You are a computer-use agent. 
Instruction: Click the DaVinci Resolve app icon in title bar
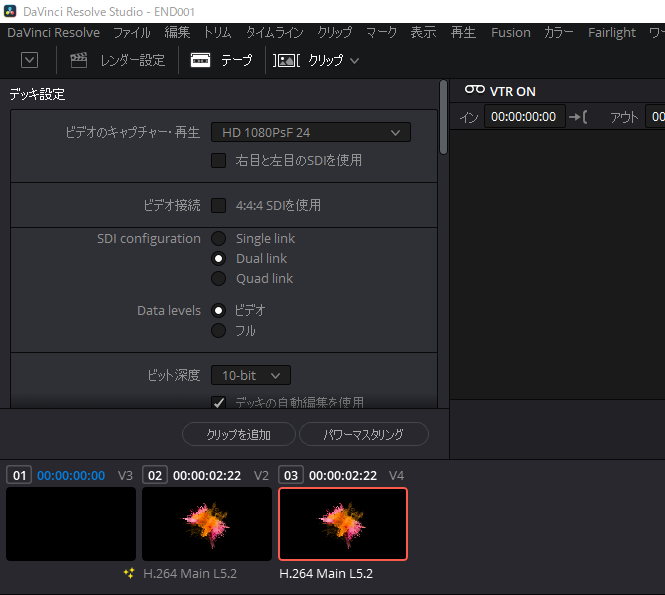(x=12, y=11)
